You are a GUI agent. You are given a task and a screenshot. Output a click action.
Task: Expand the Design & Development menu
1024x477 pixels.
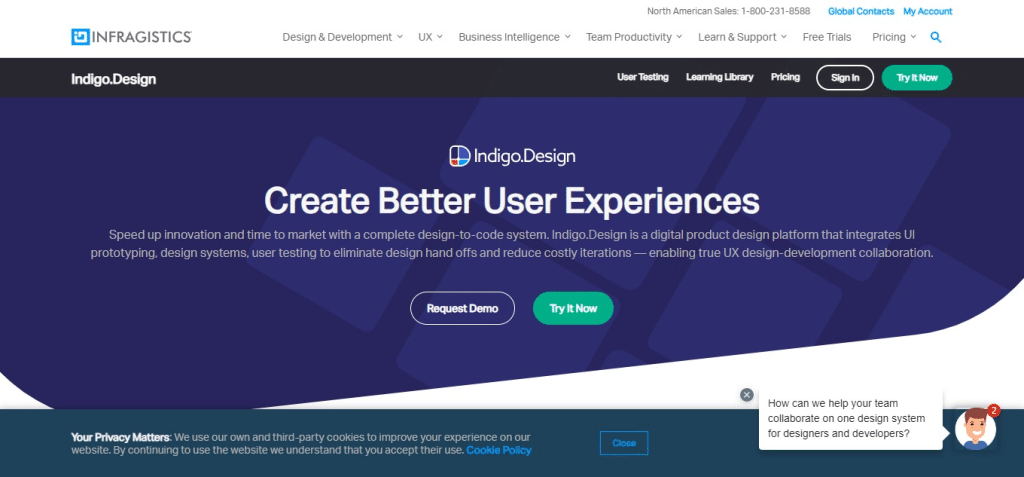tap(342, 37)
